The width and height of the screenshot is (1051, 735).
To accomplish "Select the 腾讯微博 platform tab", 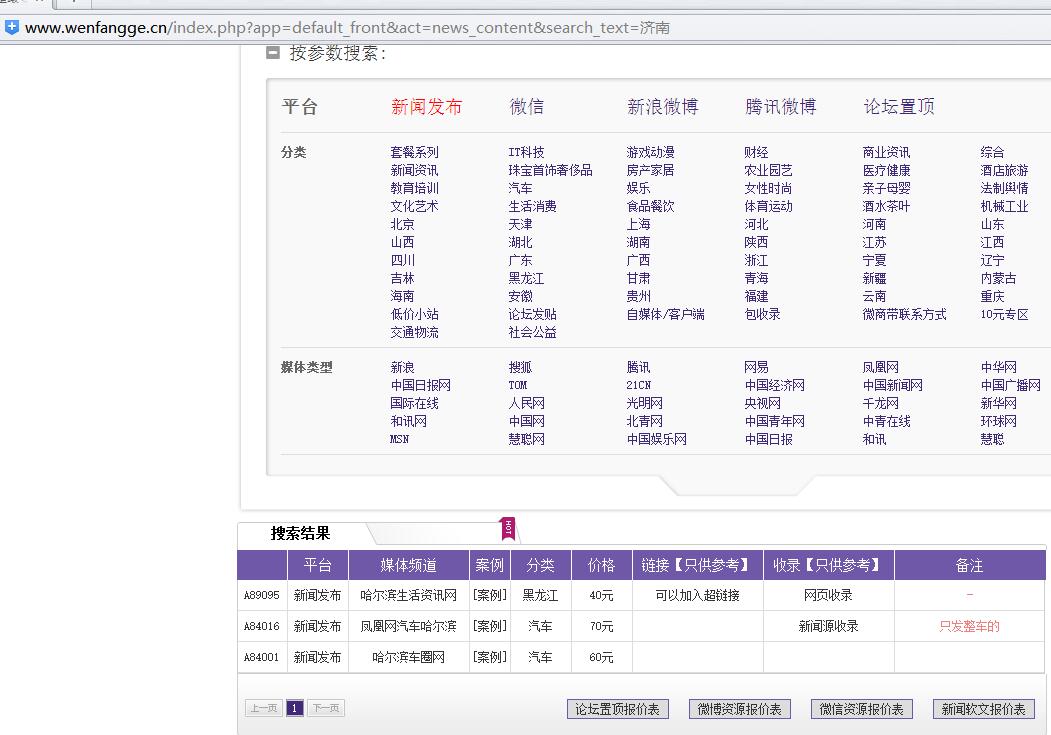I will (x=780, y=107).
